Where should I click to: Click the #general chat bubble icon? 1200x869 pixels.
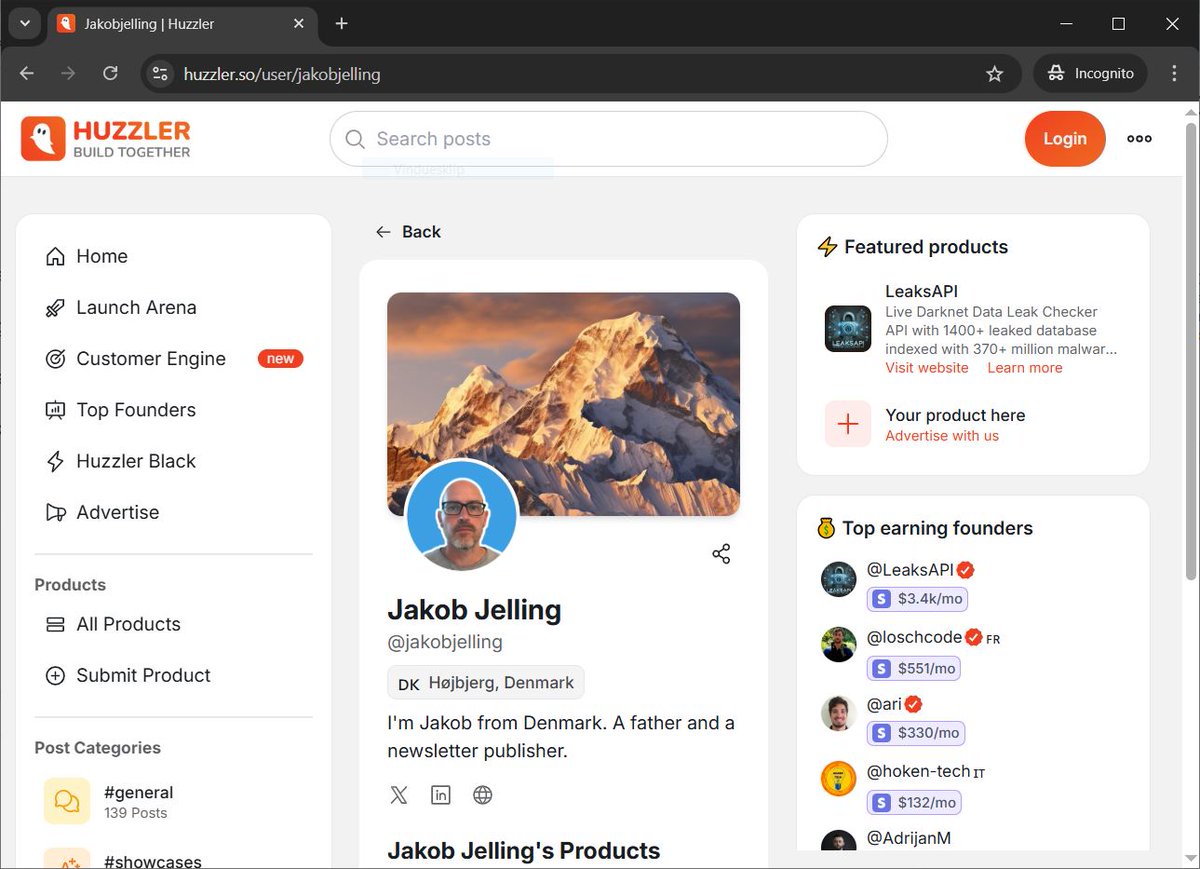[x=67, y=801]
